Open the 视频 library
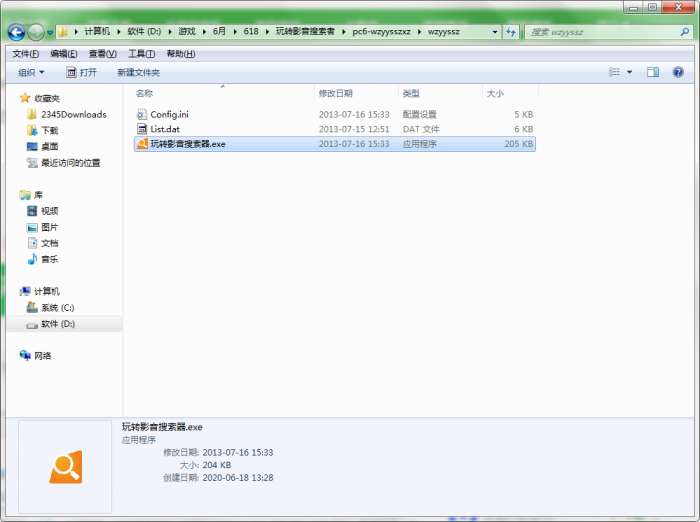The image size is (700, 522). tap(50, 211)
